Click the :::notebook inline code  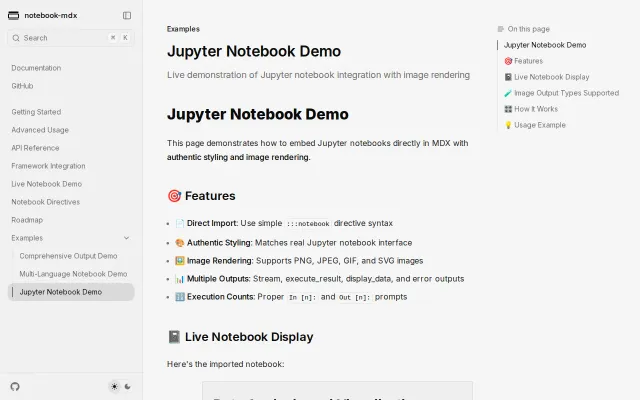pos(308,224)
